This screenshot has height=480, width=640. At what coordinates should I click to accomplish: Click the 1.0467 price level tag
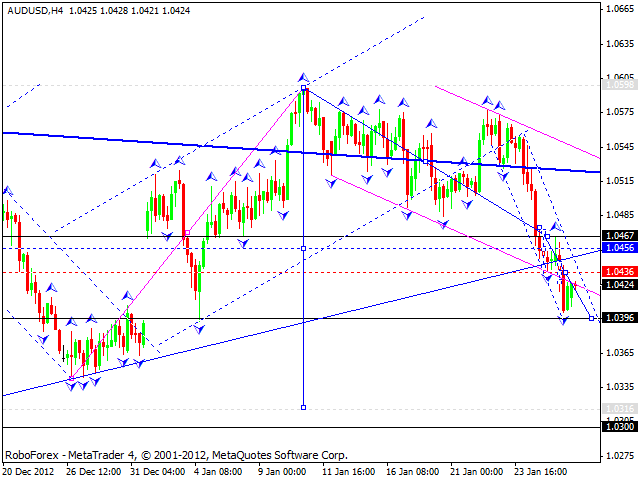621,236
